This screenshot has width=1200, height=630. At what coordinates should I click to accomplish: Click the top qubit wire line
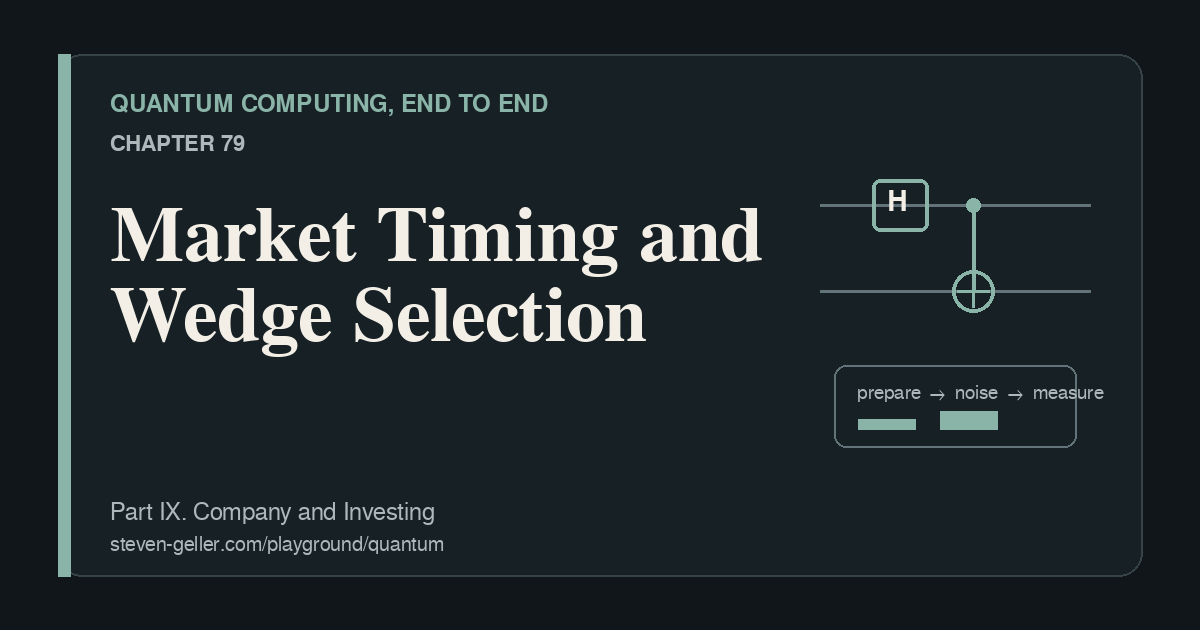click(x=955, y=205)
